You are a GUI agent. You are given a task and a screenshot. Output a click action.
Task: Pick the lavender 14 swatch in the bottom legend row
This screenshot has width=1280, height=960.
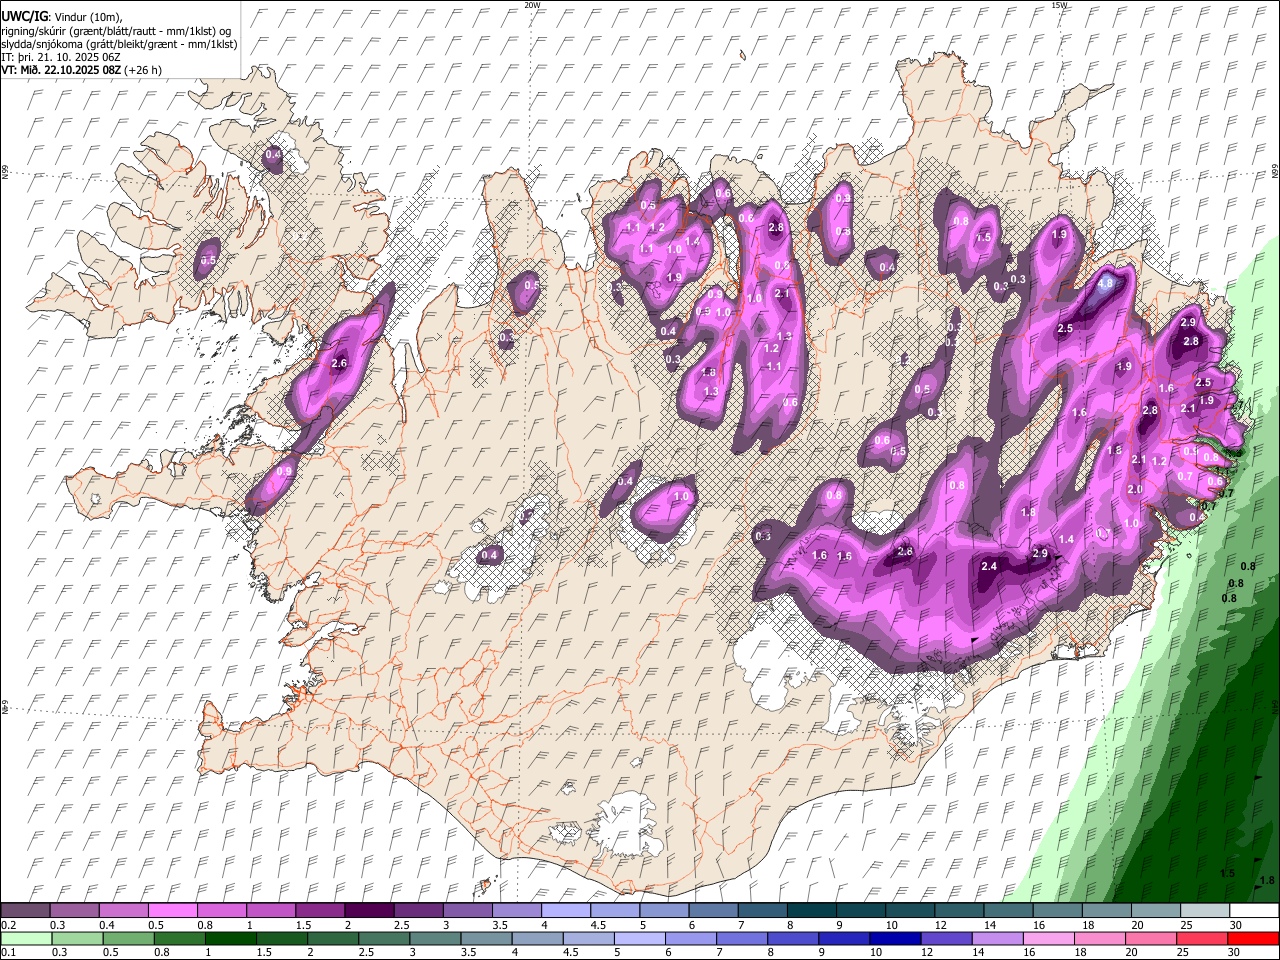click(x=997, y=938)
